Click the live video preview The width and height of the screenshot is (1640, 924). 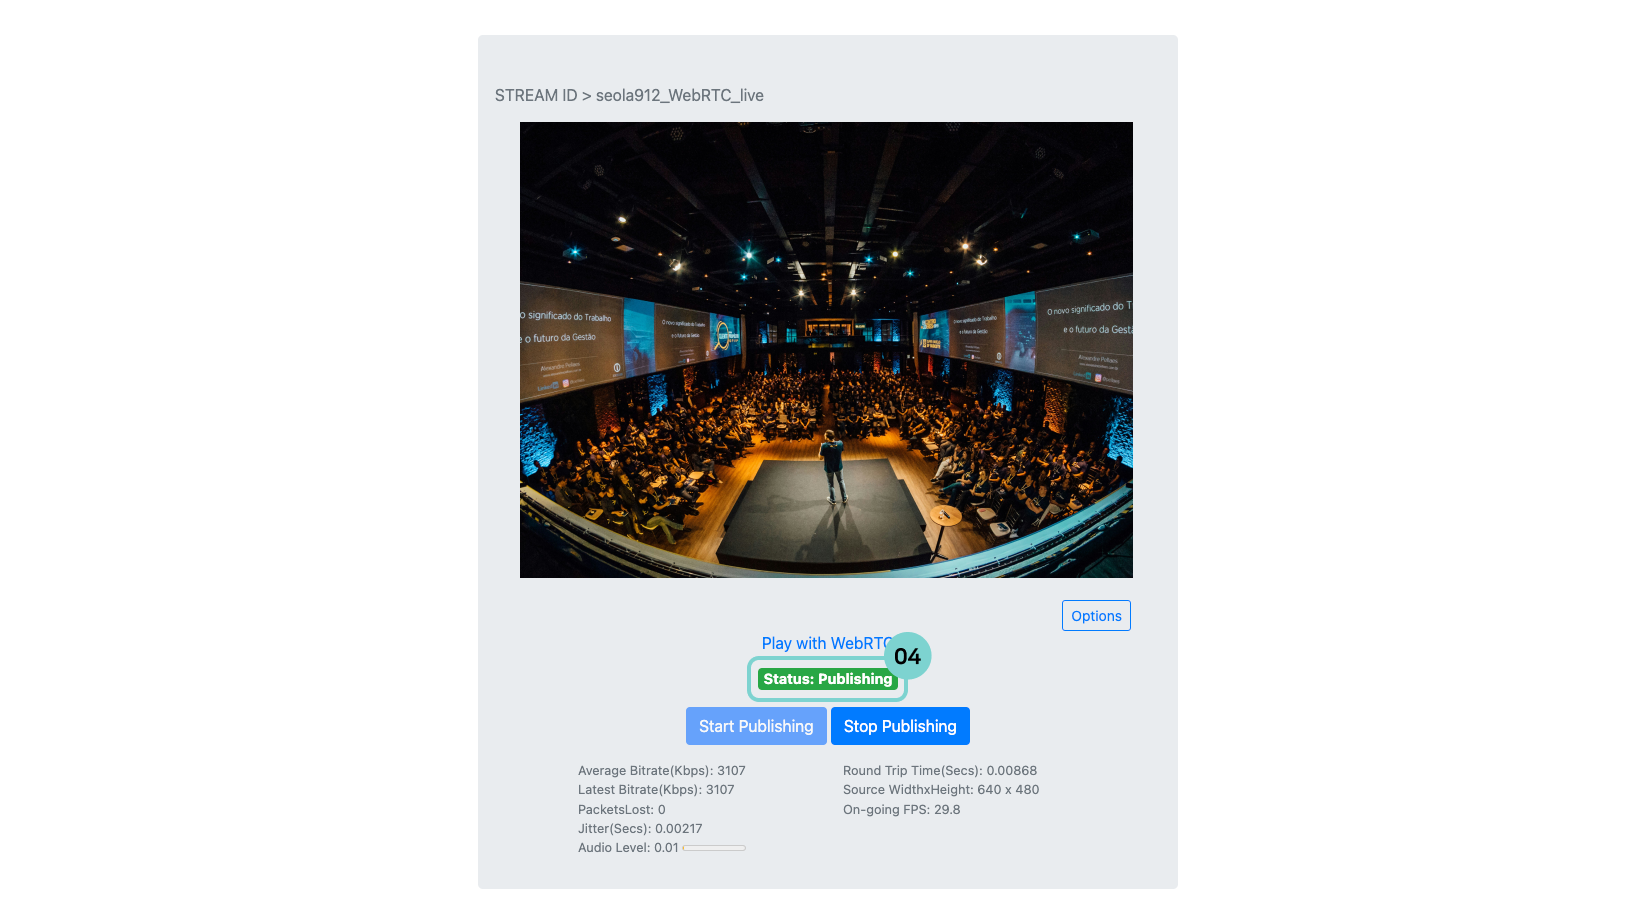click(826, 350)
